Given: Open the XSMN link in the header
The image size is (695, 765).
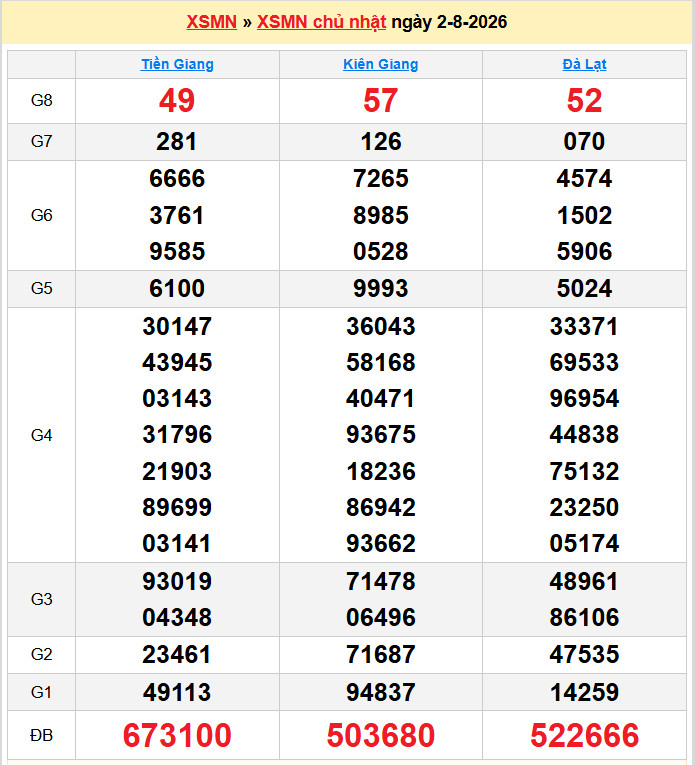Looking at the screenshot, I should pyautogui.click(x=211, y=22).
